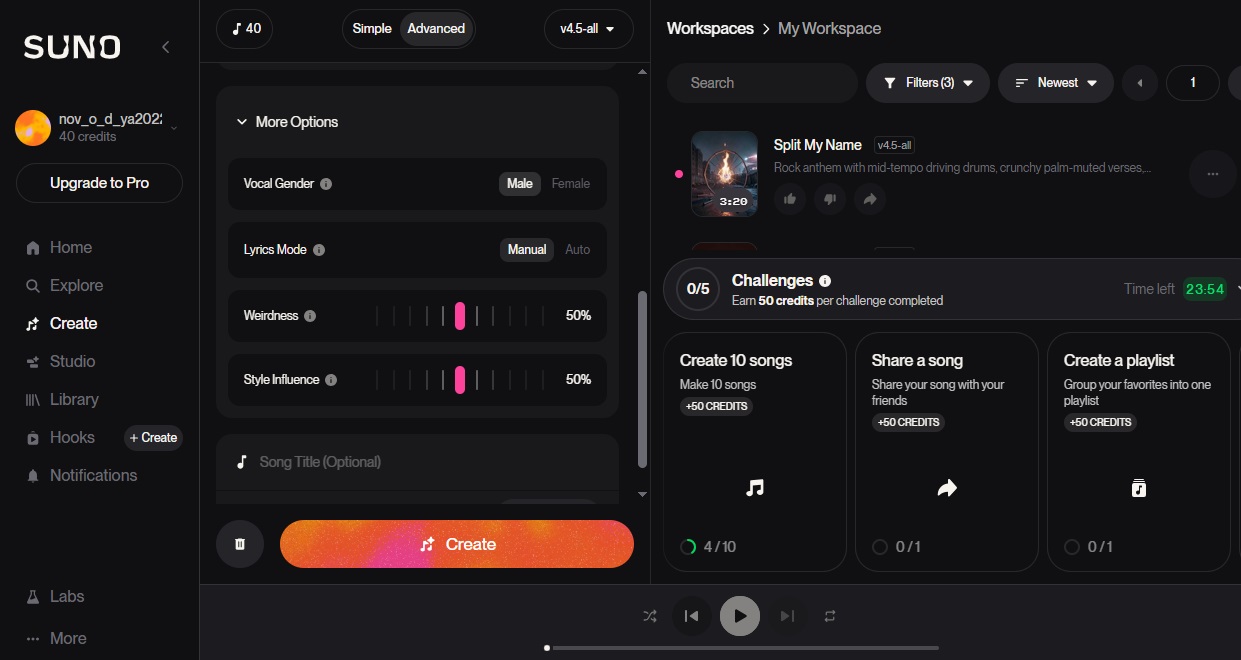Click the Song Title input field
The image size is (1241, 660).
pyautogui.click(x=417, y=462)
